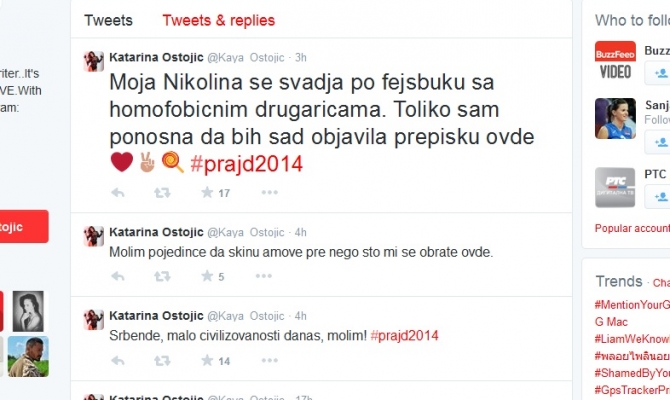Favorite the tweet with 17 stars
This screenshot has height=400, width=670.
point(207,192)
